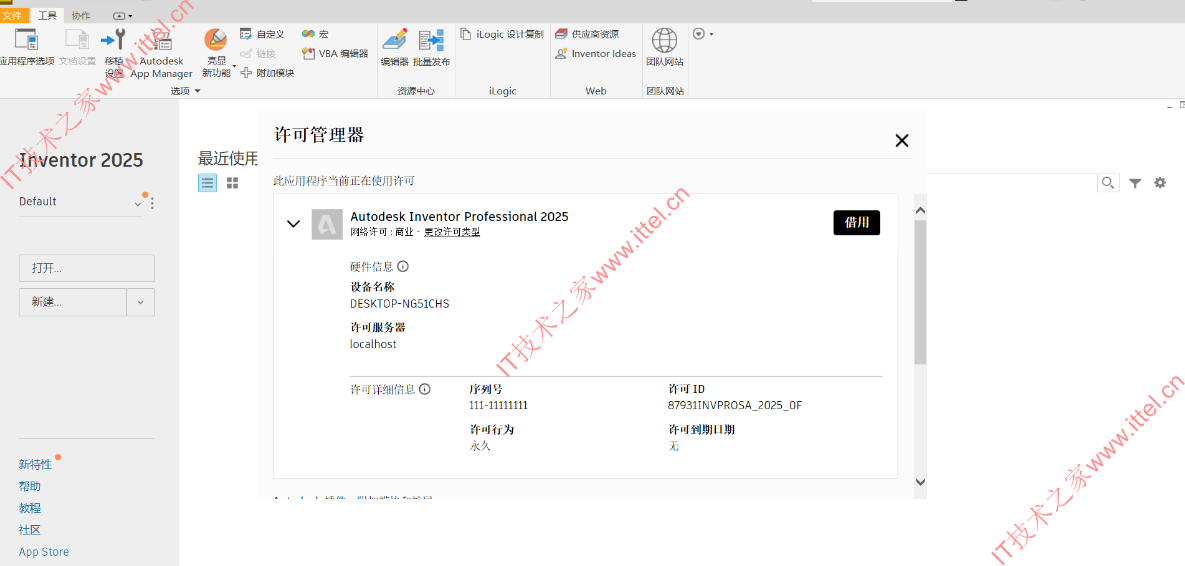Open ribbon panel display dropdown at right
Image resolution: width=1185 pixels, height=566 pixels.
703,34
